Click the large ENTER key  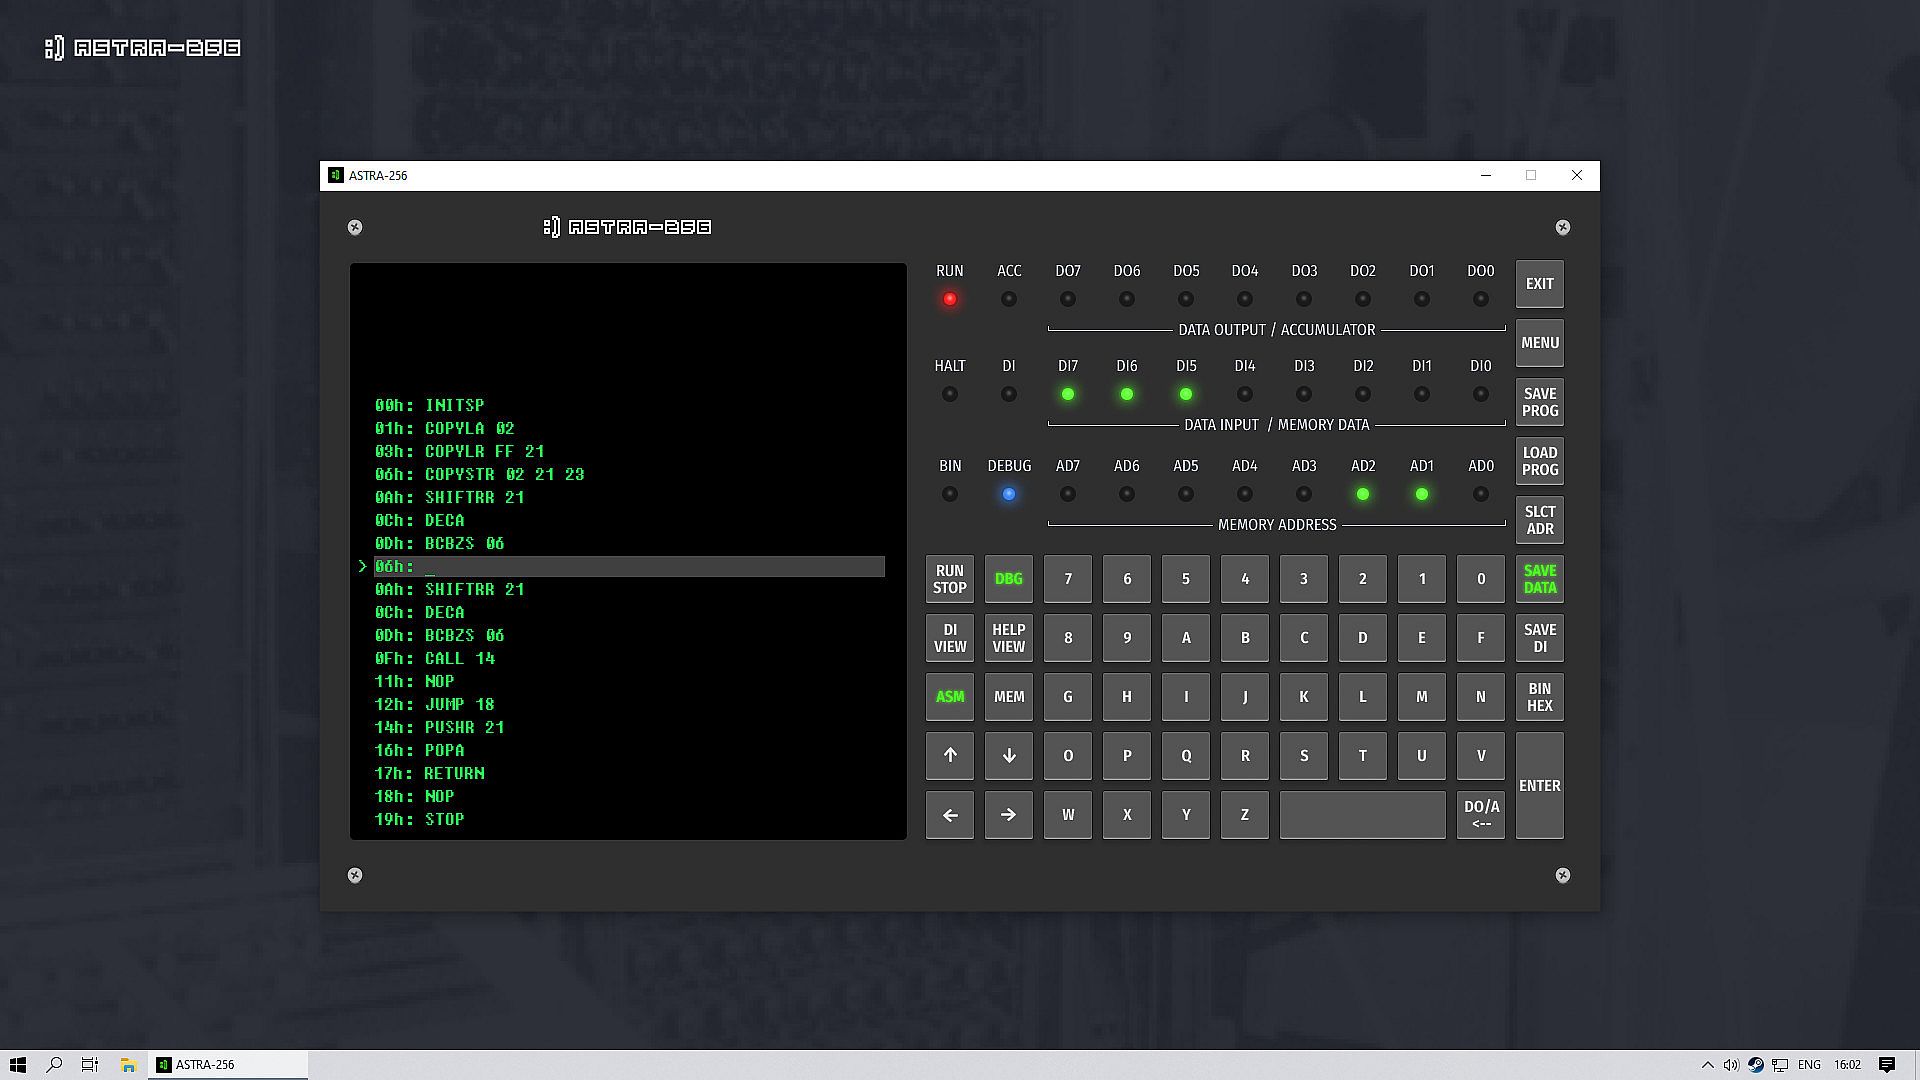(x=1539, y=786)
